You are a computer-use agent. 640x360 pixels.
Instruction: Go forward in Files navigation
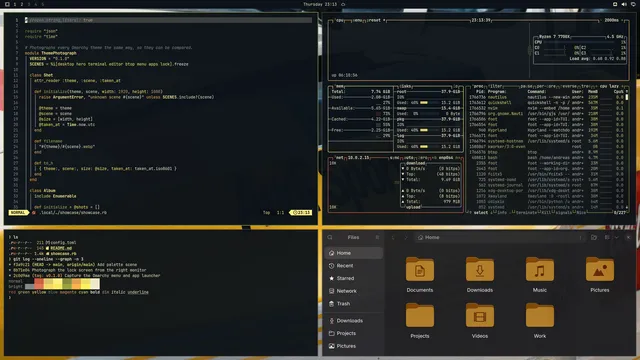405,237
